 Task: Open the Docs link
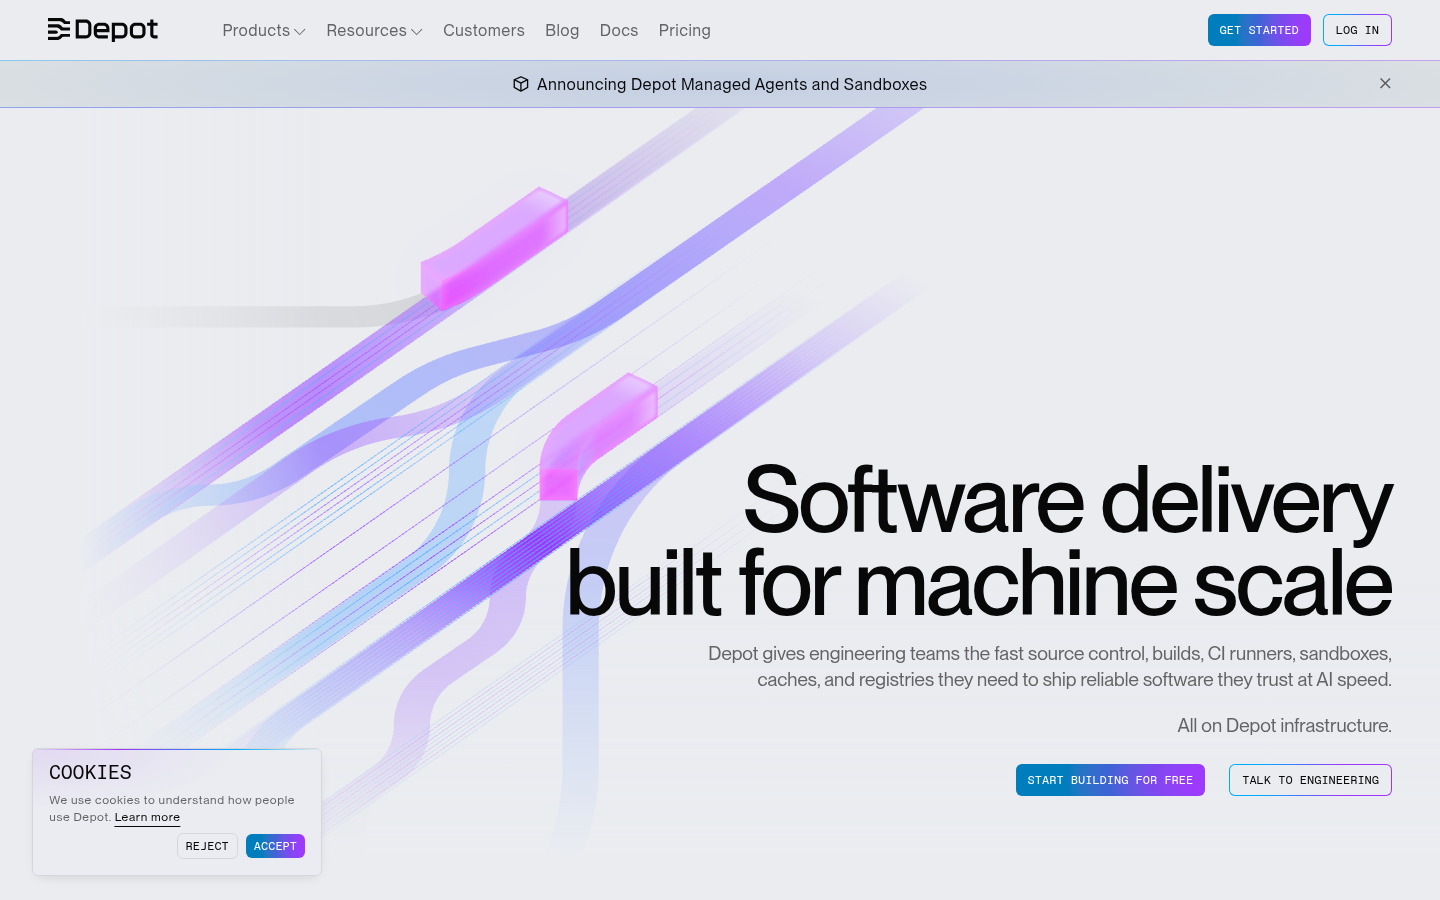point(619,31)
